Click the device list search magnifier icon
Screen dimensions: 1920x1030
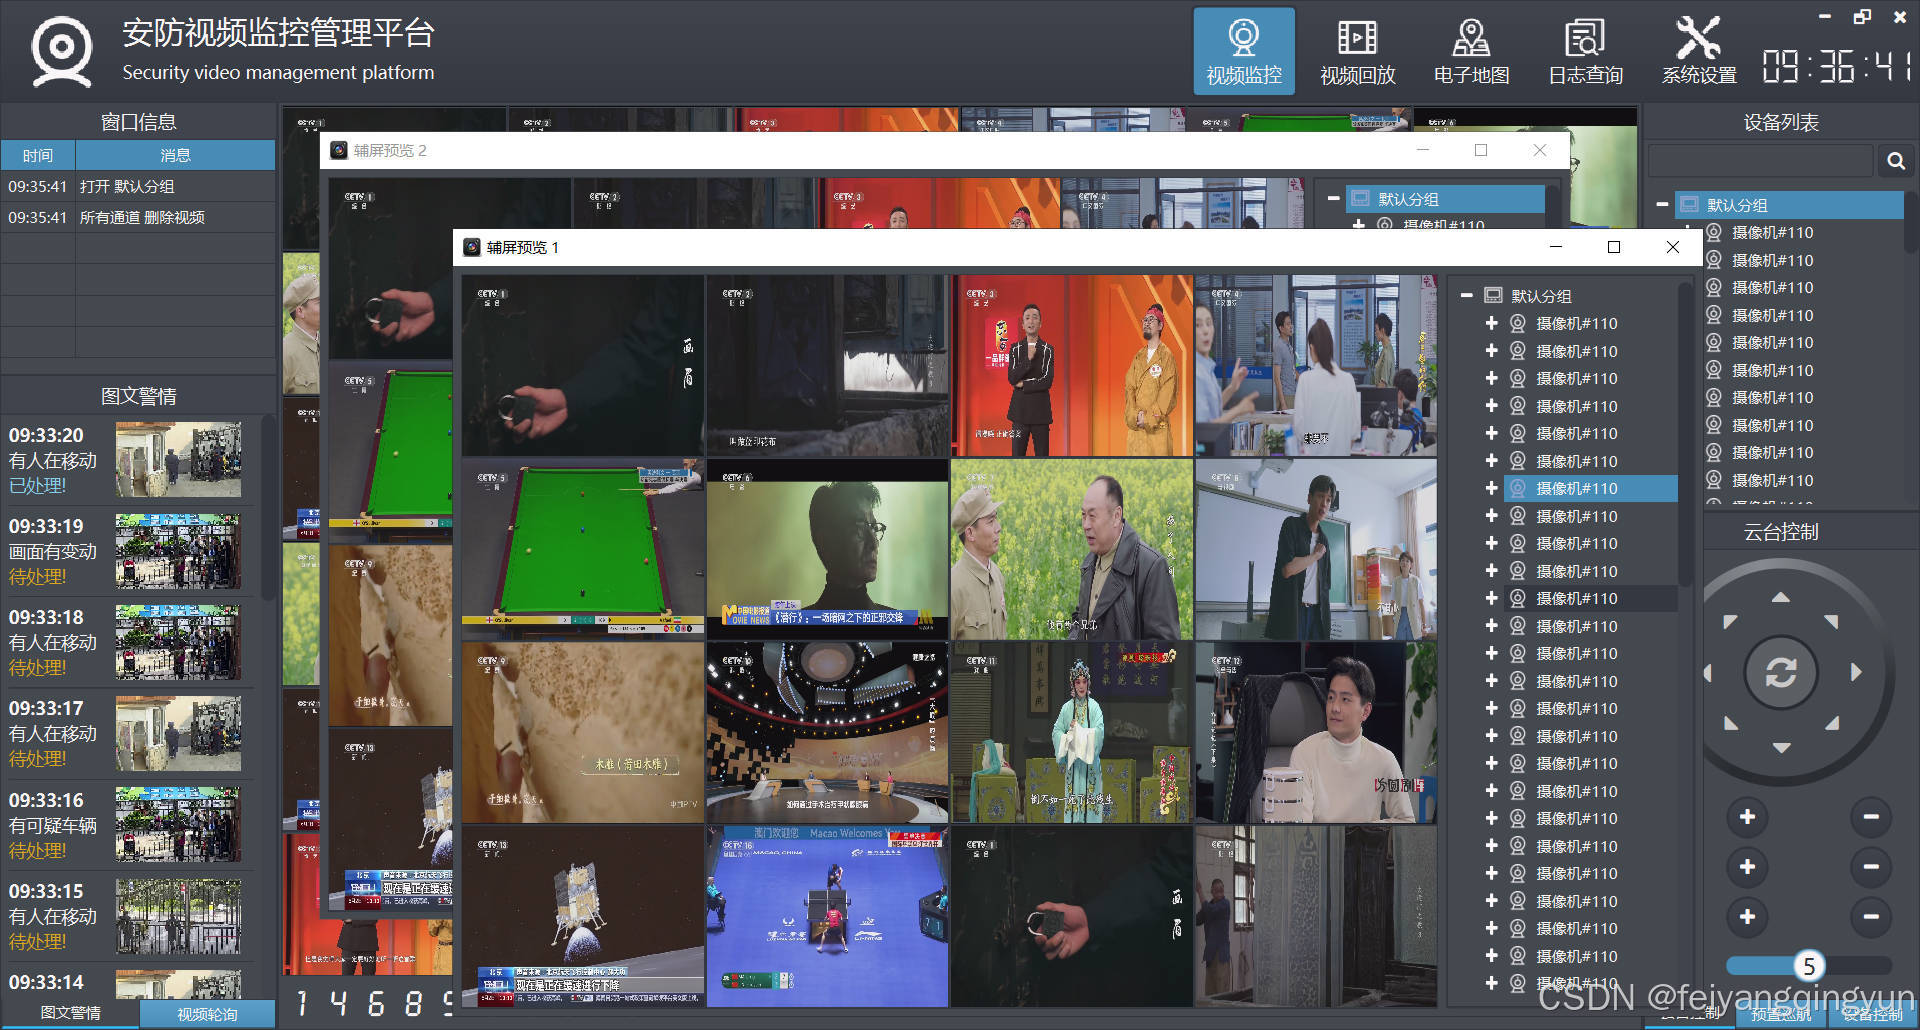[x=1895, y=161]
